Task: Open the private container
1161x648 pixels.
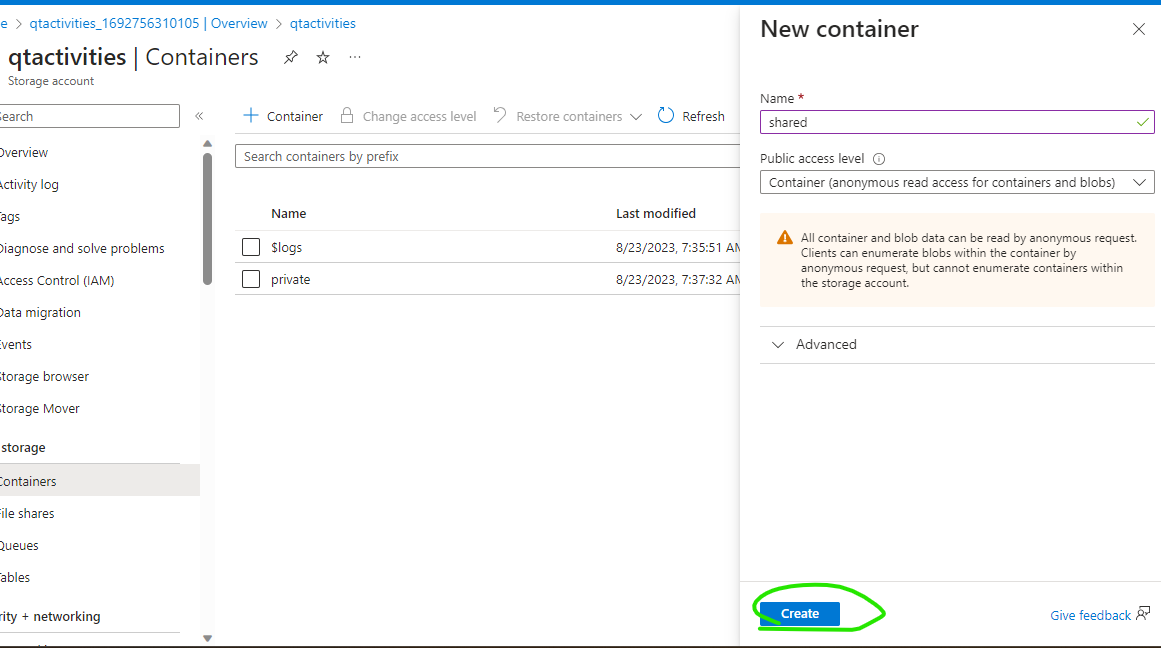Action: pos(290,279)
